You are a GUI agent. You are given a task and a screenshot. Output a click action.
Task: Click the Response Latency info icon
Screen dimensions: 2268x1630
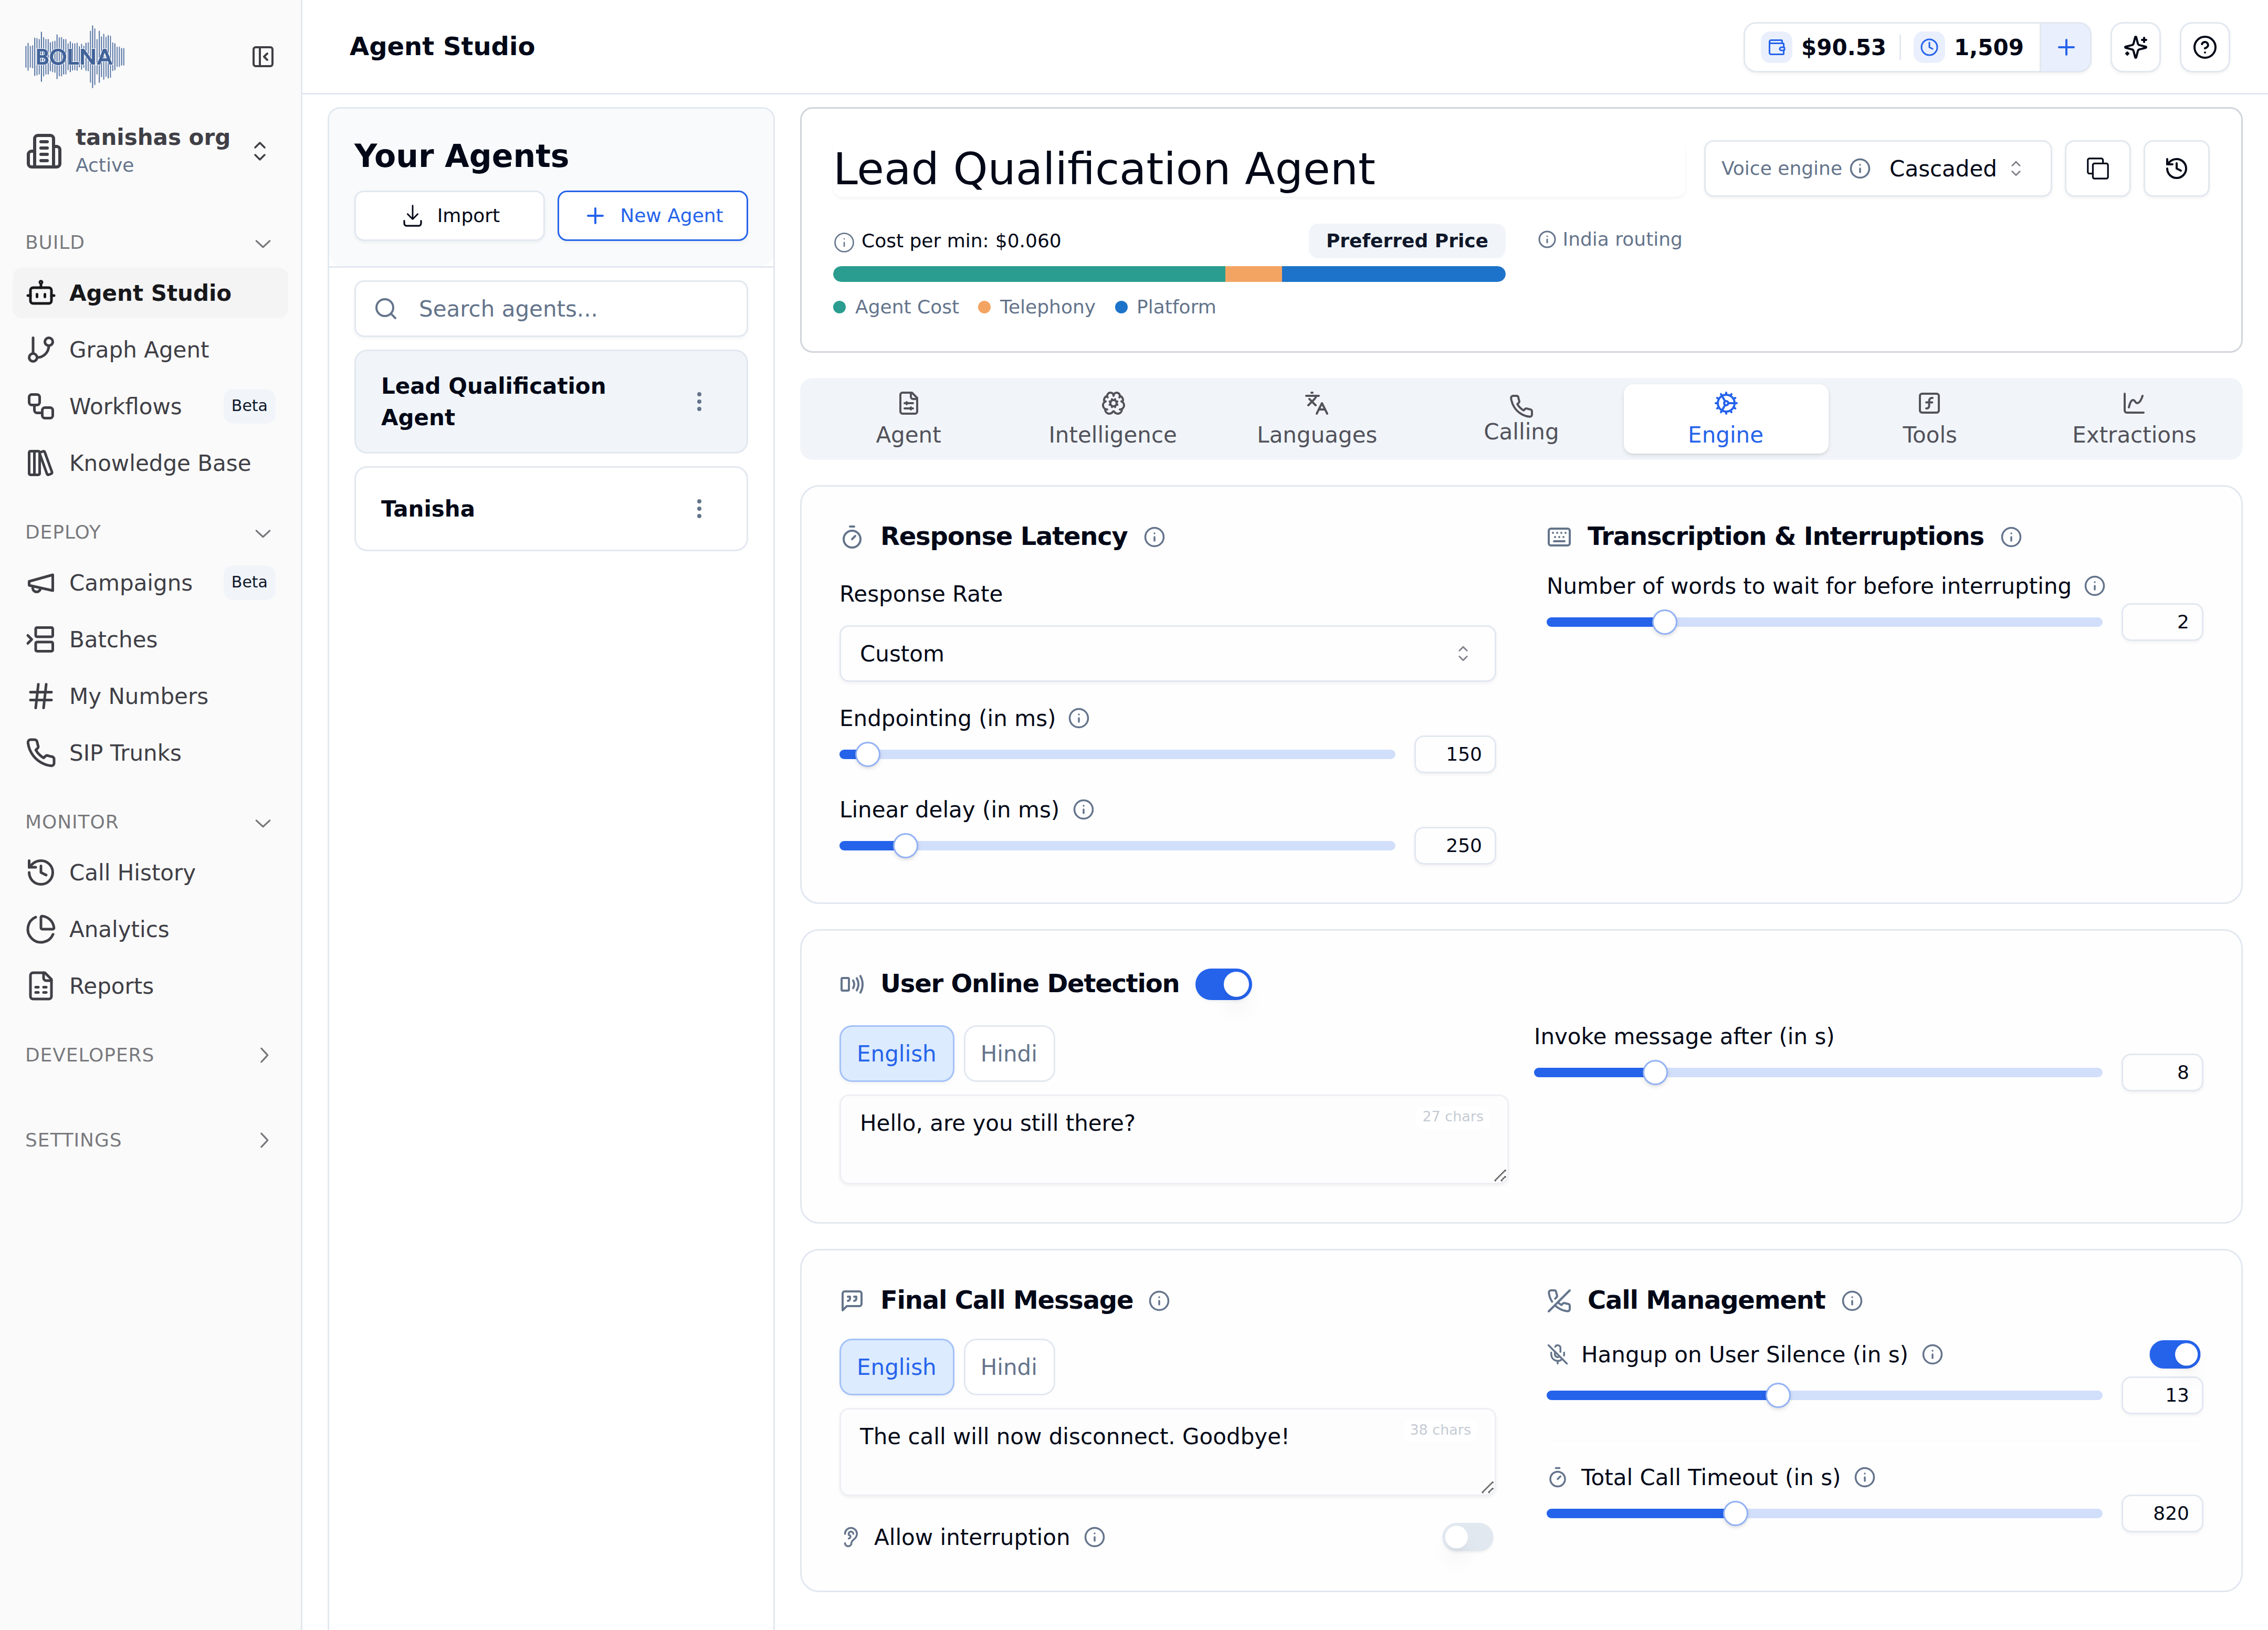point(1154,537)
